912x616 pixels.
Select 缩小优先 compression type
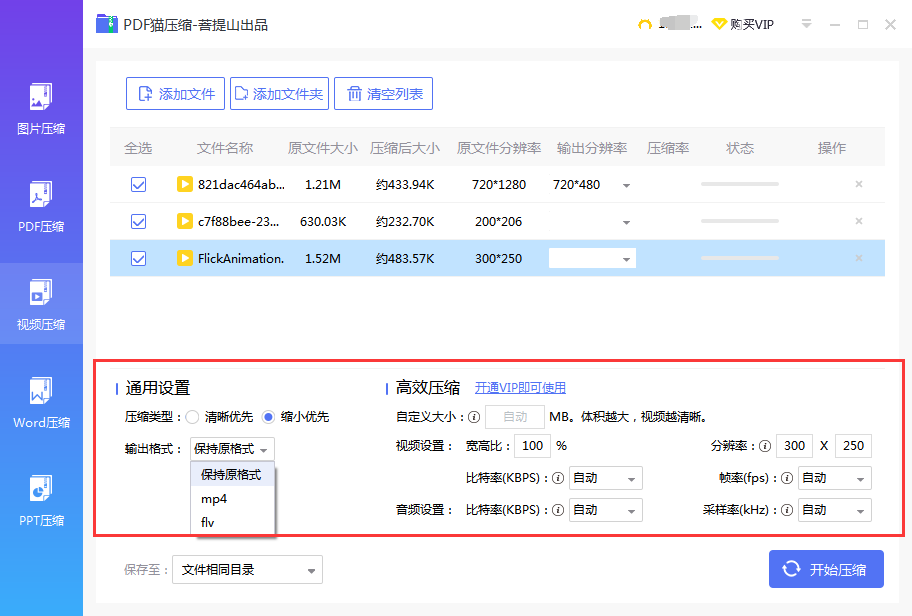268,417
